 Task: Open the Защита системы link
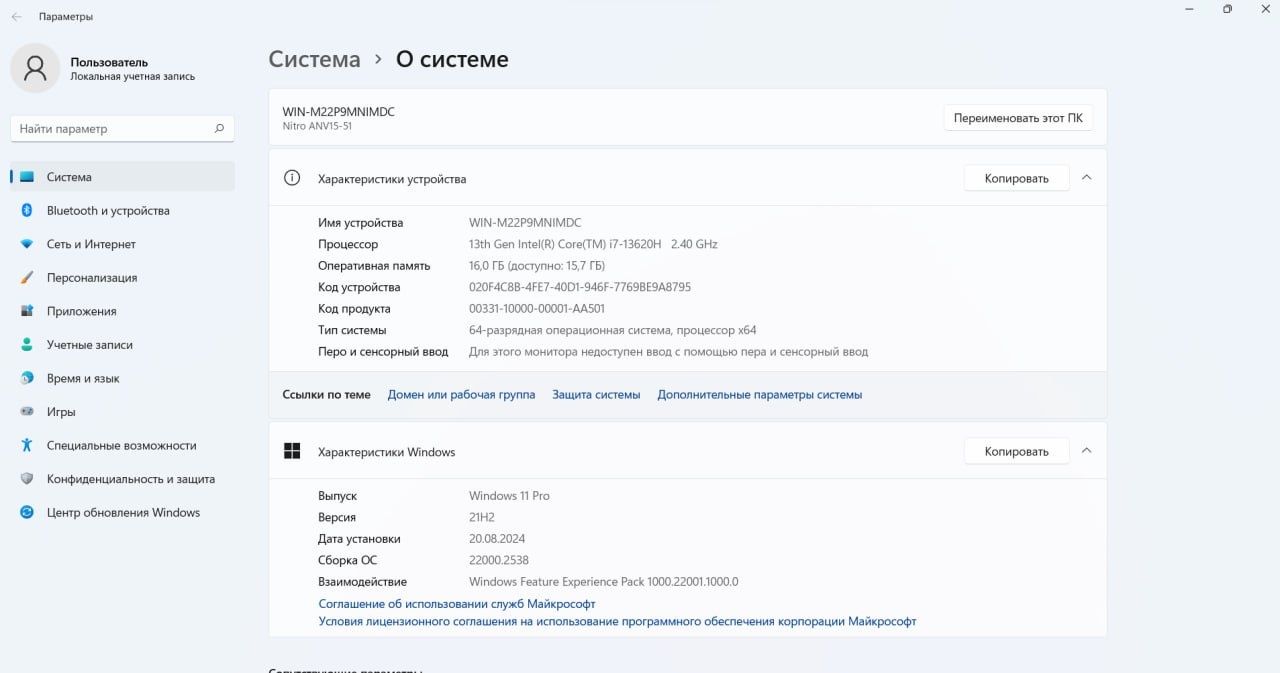[596, 395]
